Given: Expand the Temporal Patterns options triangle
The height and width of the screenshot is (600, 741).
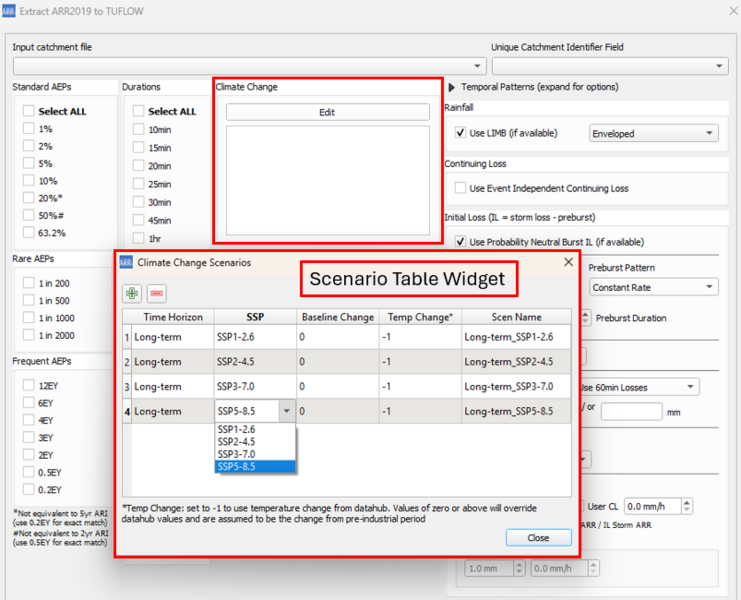Looking at the screenshot, I should click(451, 88).
